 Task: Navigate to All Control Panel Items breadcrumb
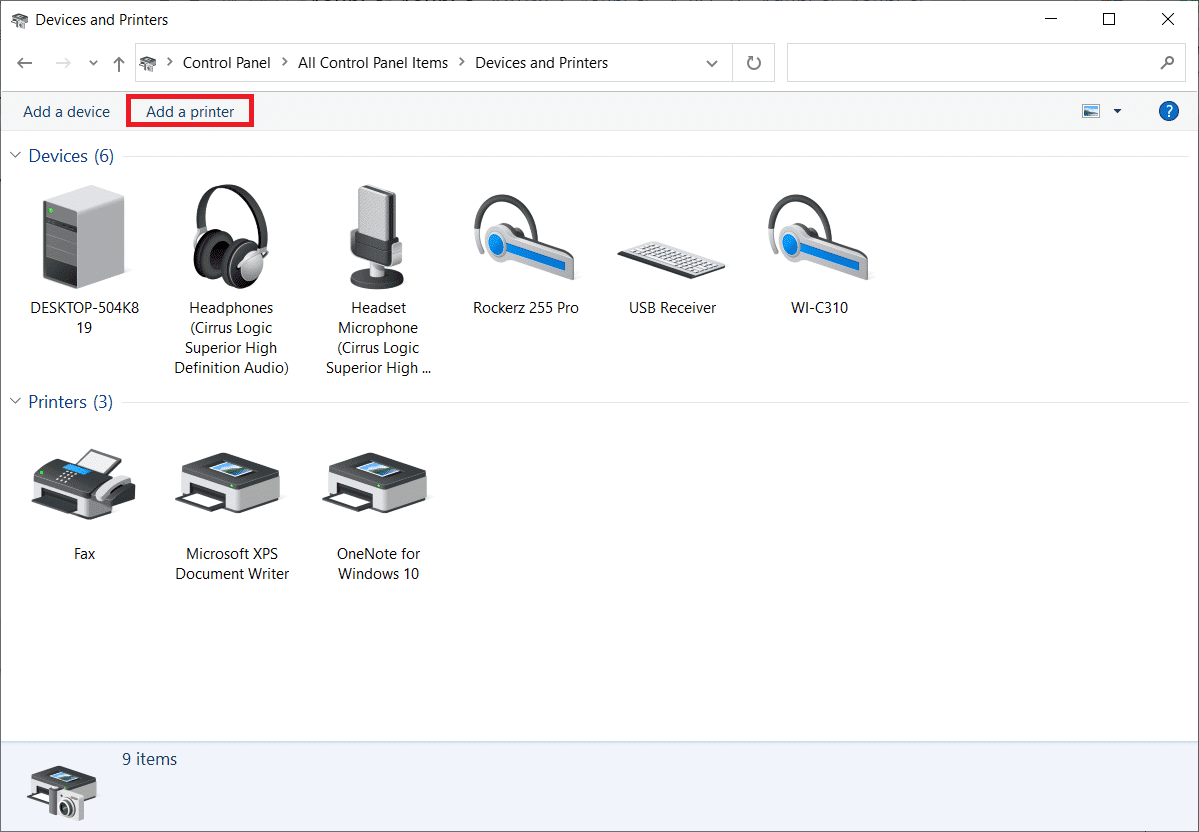coord(373,63)
